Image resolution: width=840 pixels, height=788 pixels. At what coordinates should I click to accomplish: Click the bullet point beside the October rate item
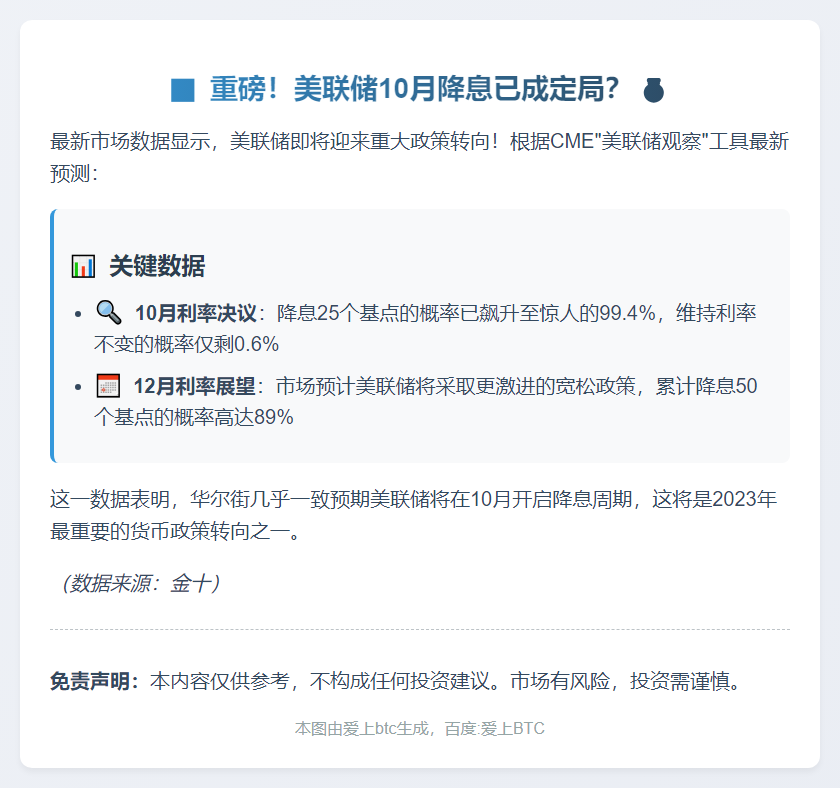pos(77,312)
